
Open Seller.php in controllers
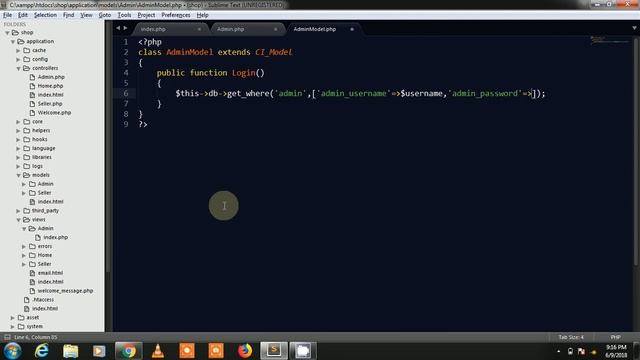pos(50,104)
